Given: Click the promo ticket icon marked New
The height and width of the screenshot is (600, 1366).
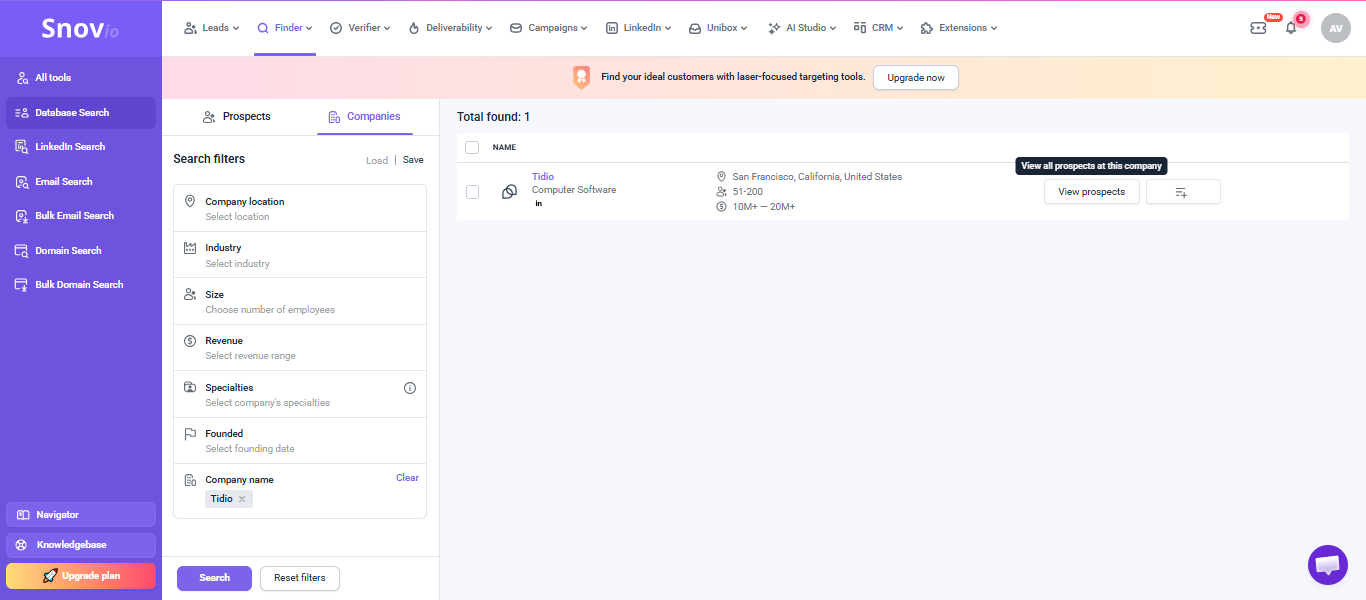Looking at the screenshot, I should [x=1259, y=28].
